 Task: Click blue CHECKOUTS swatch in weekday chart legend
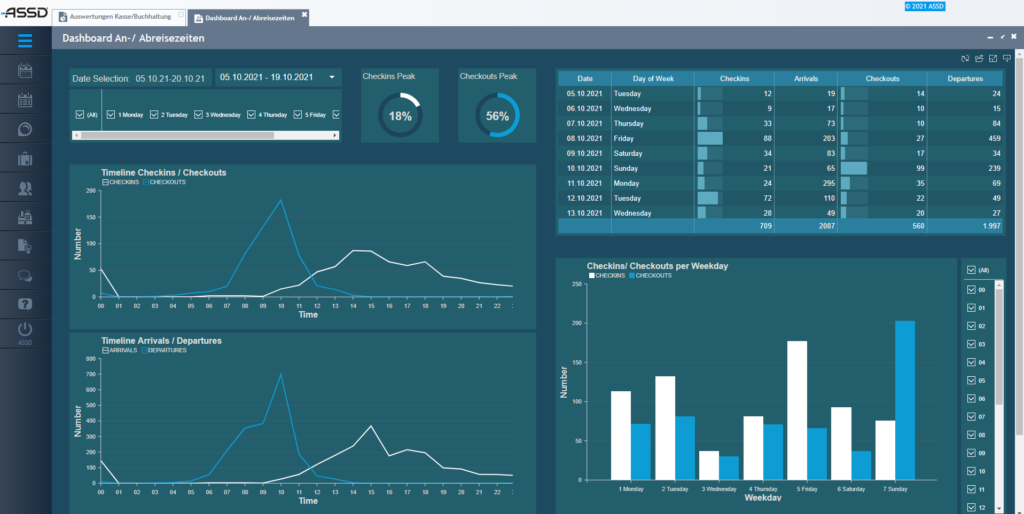[632, 276]
